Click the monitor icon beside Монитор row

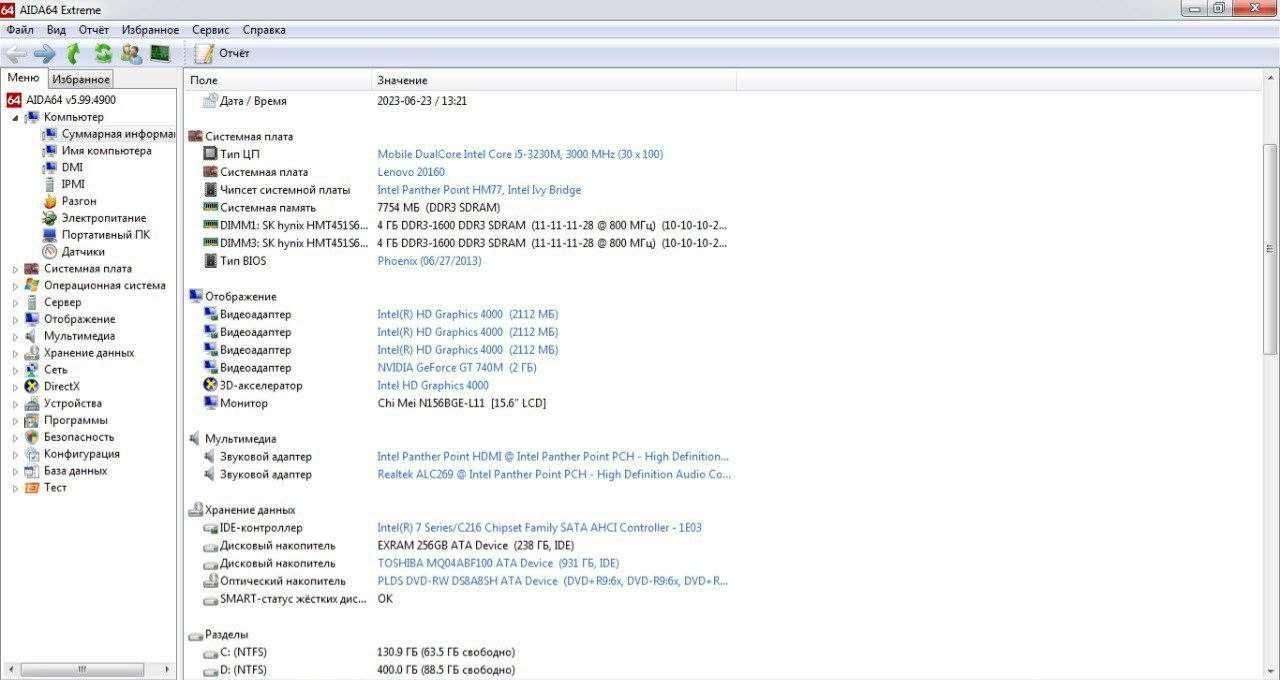(210, 403)
